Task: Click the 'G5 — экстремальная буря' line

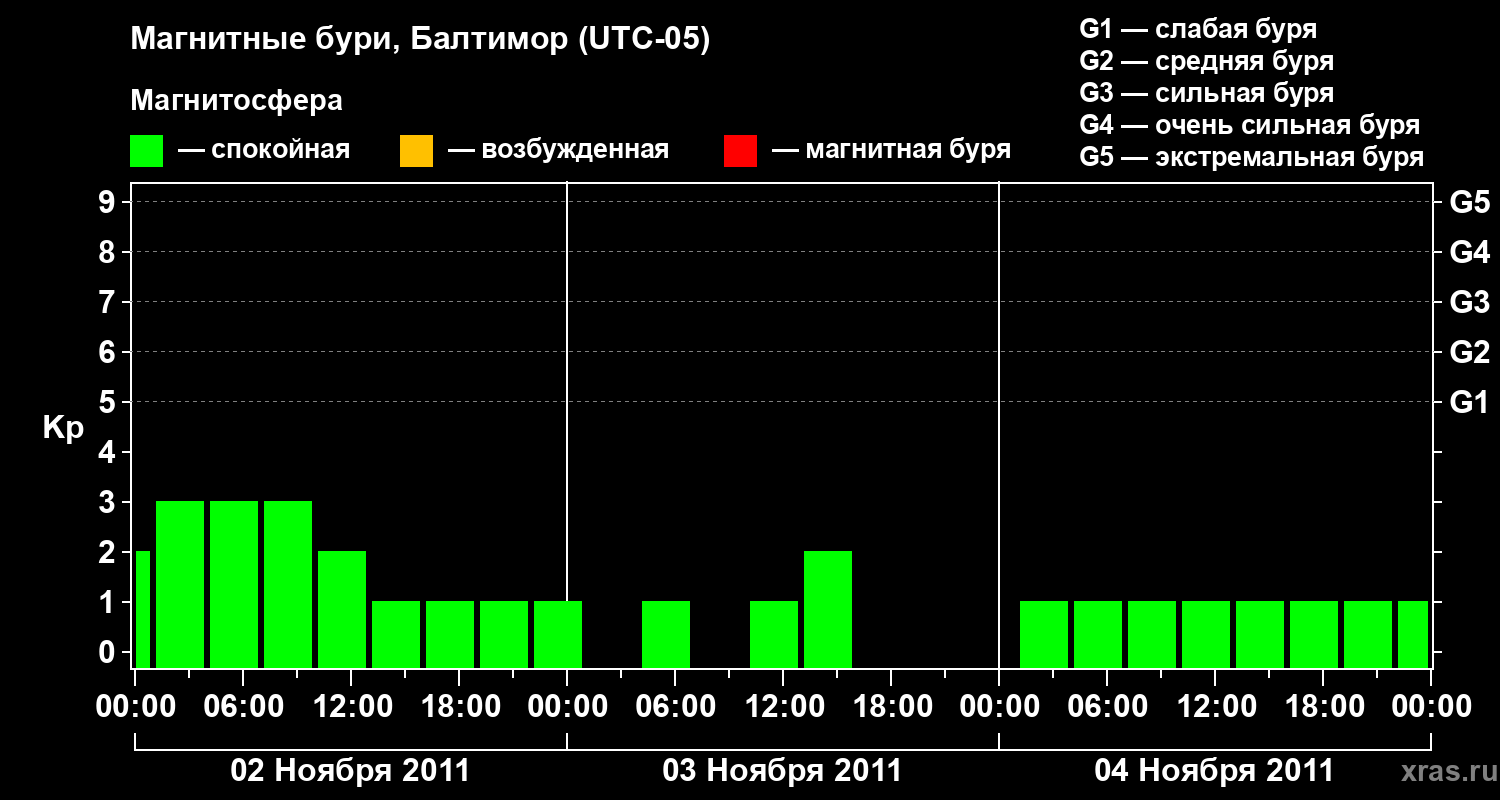Action: point(1251,158)
